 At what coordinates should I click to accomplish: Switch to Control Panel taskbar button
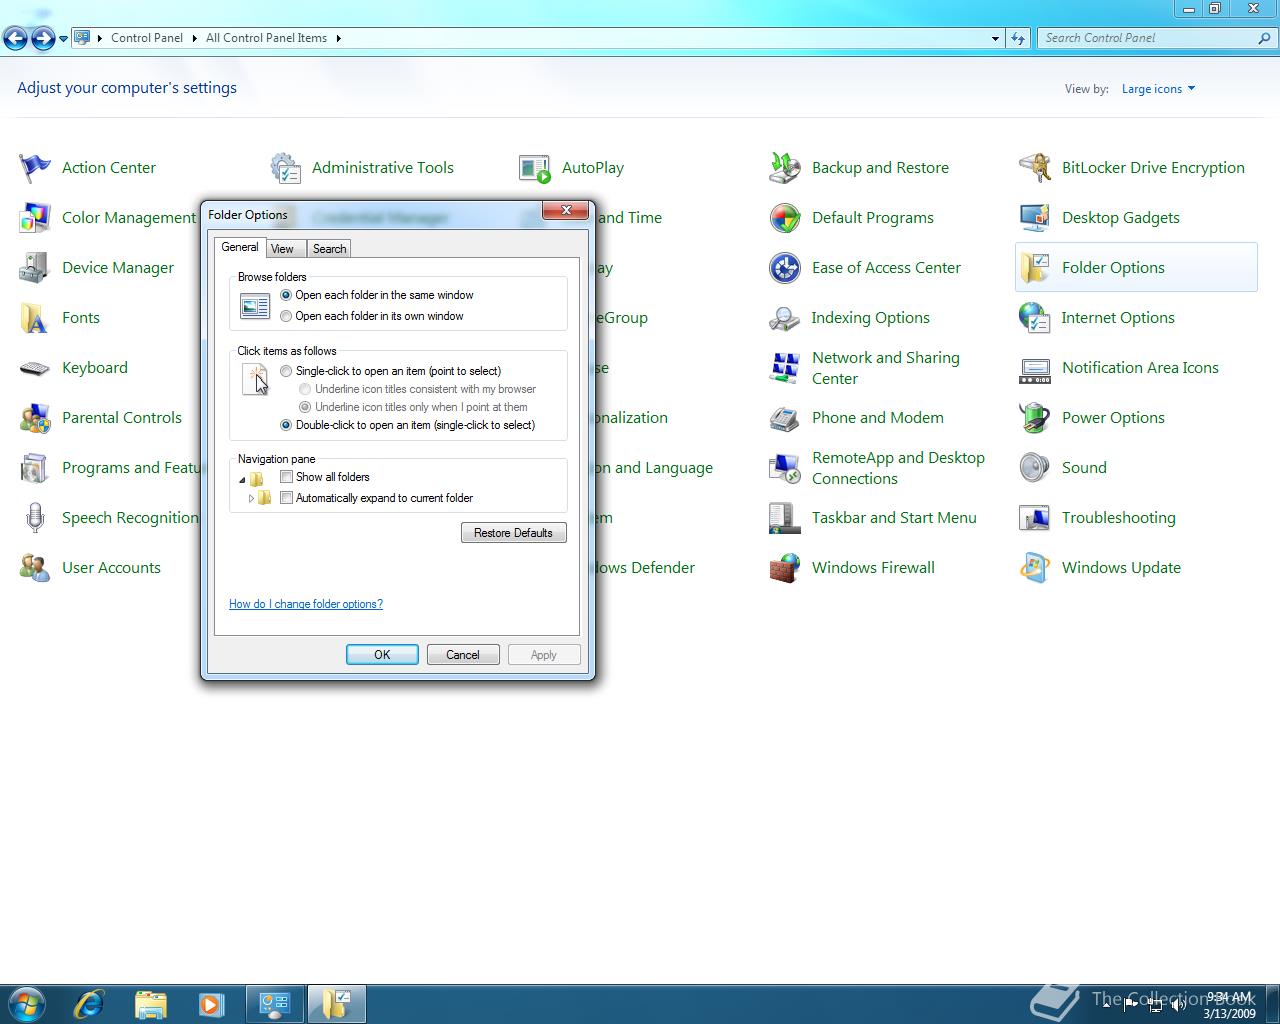(275, 1004)
